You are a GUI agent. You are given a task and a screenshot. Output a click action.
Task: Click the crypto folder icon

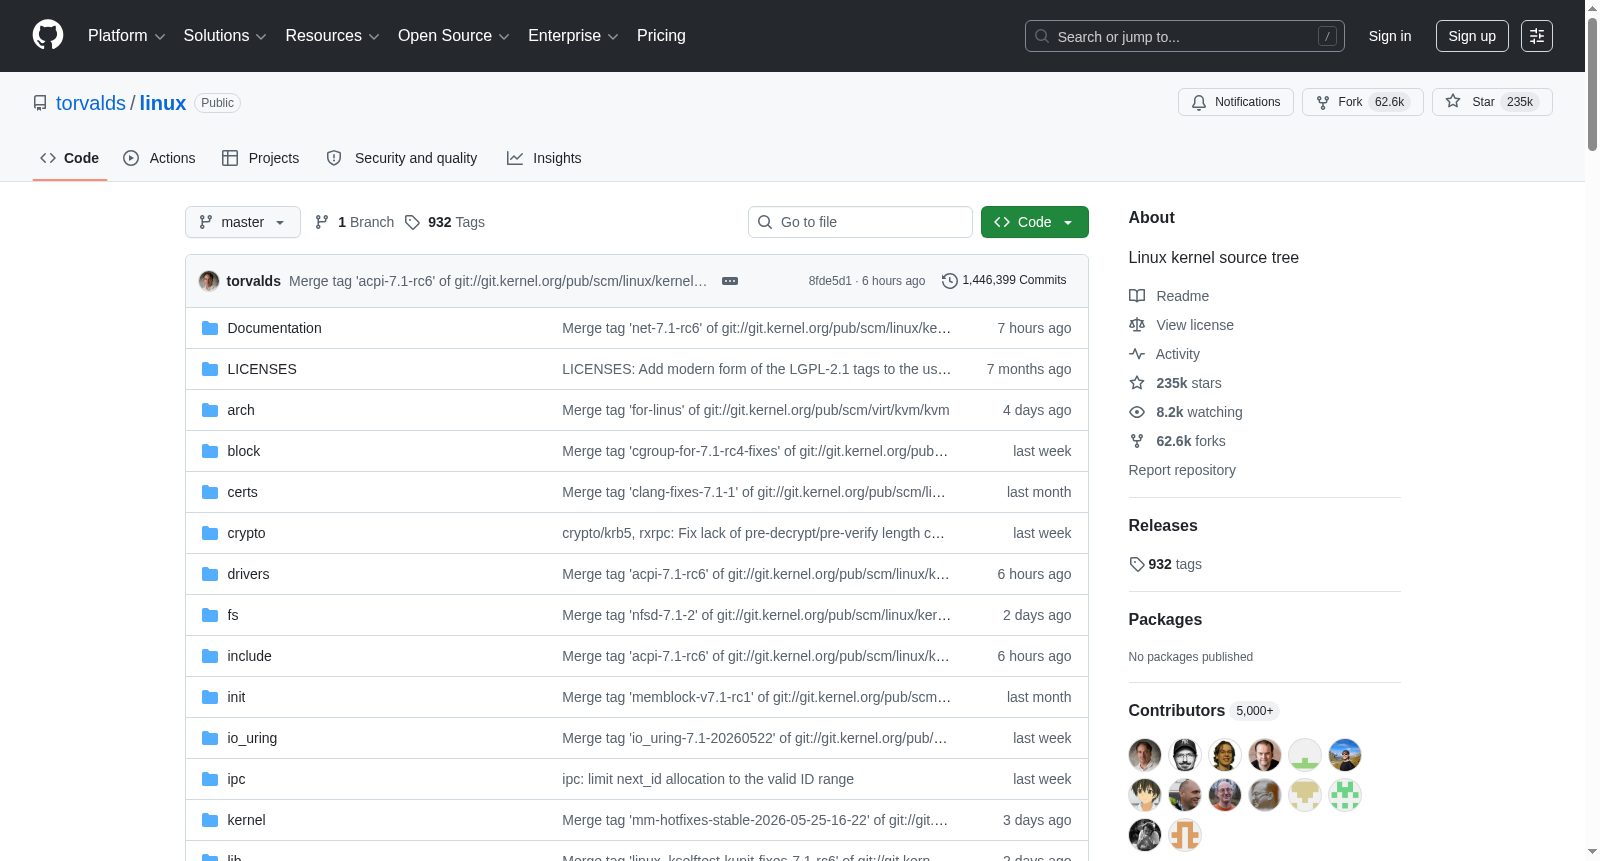(210, 533)
